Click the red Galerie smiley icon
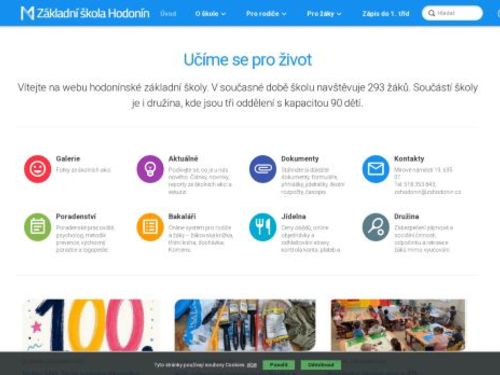The width and height of the screenshot is (500, 375). tap(37, 169)
